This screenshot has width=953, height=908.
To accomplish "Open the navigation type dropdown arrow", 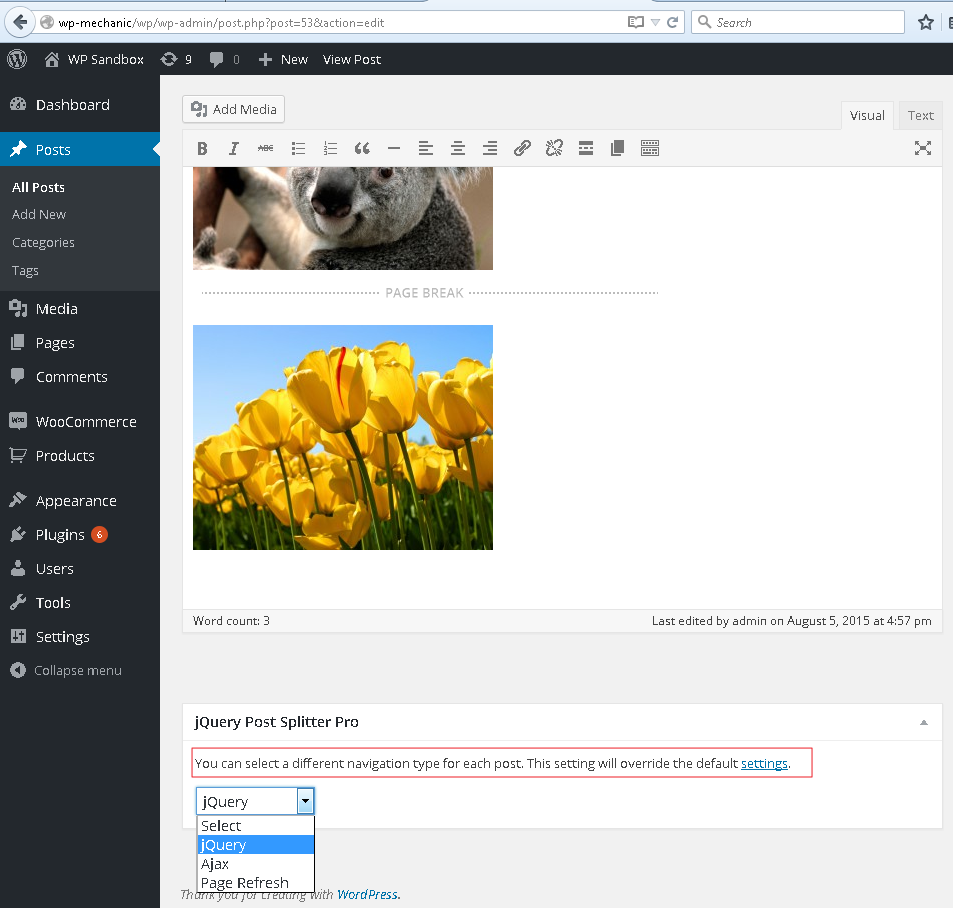I will (305, 801).
